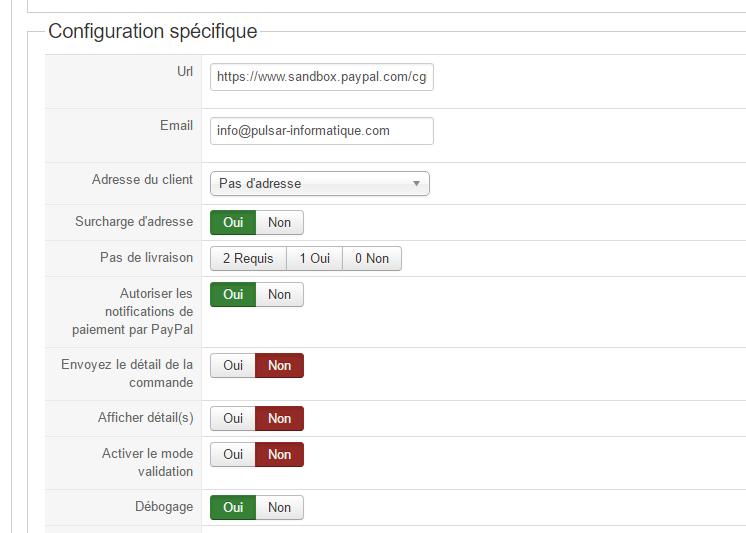Select 2 Requis for Pas de livraison
Screen dimensions: 746x533
248,258
